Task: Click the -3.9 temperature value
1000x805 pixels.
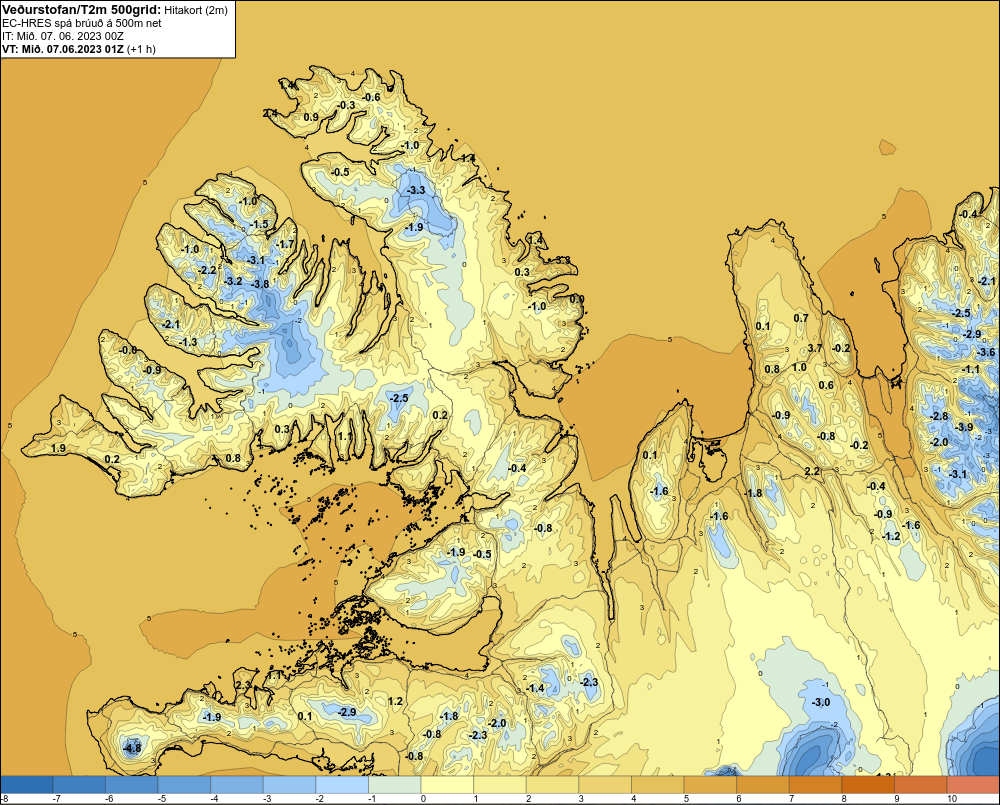Action: 964,427
